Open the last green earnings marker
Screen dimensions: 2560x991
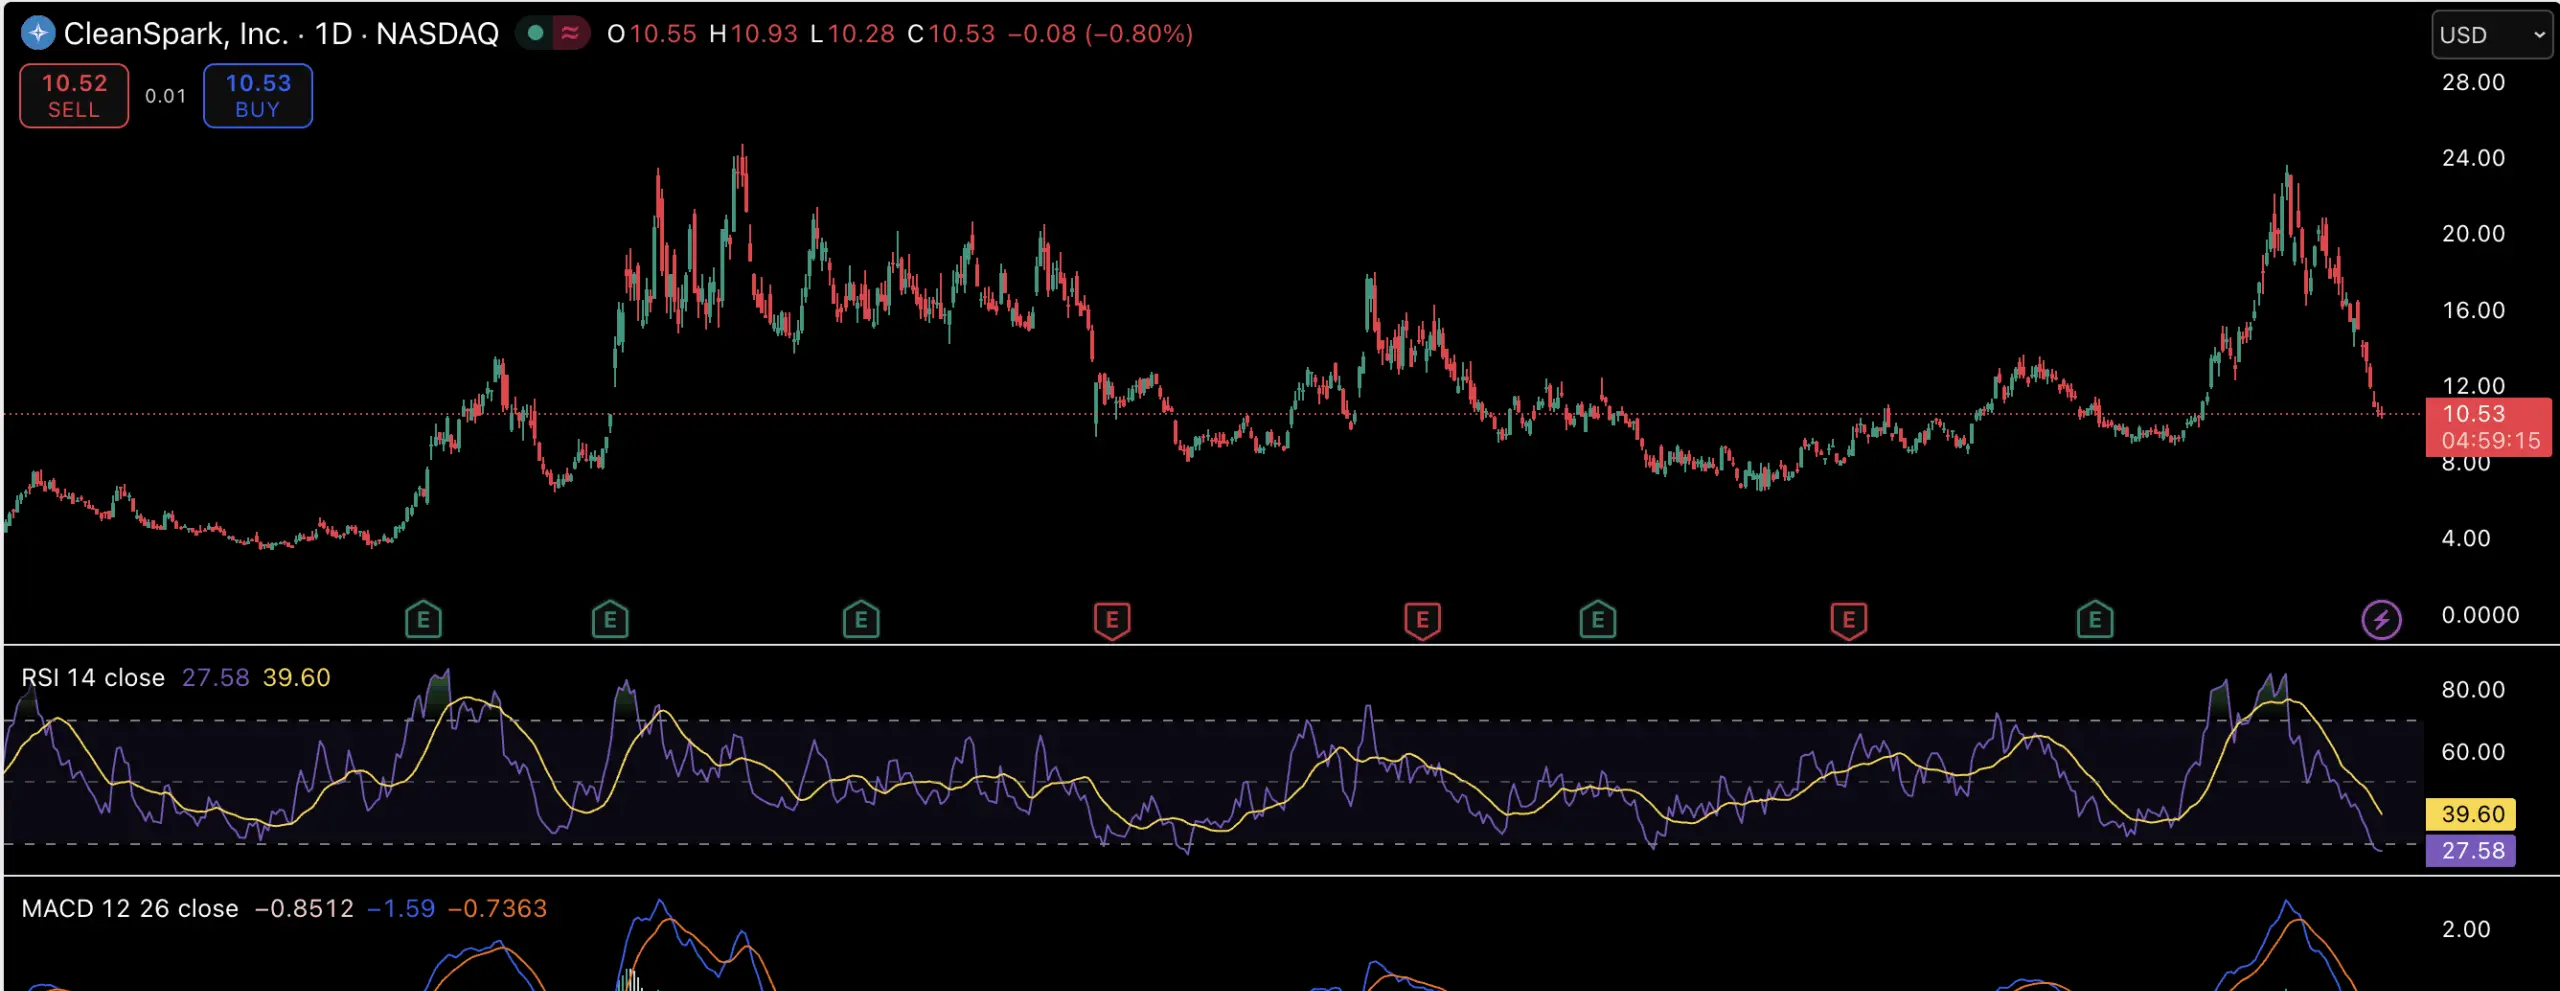tap(2095, 620)
